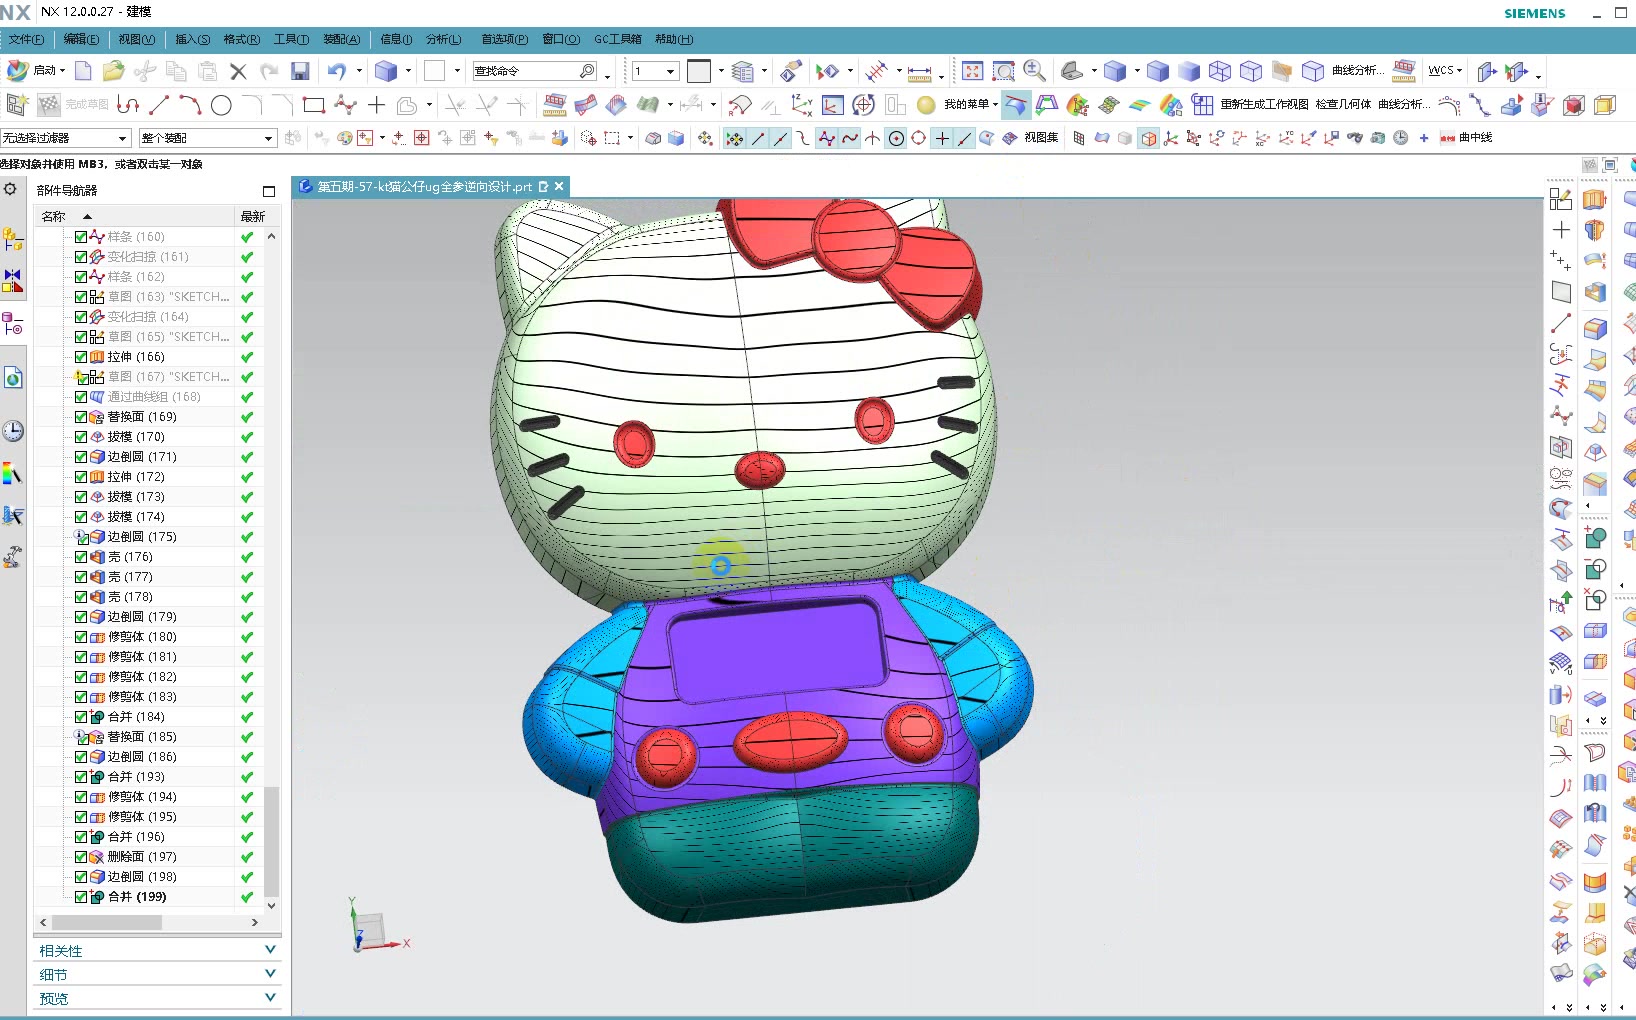
Task: Click 检查几何体 button
Action: click(x=1343, y=104)
